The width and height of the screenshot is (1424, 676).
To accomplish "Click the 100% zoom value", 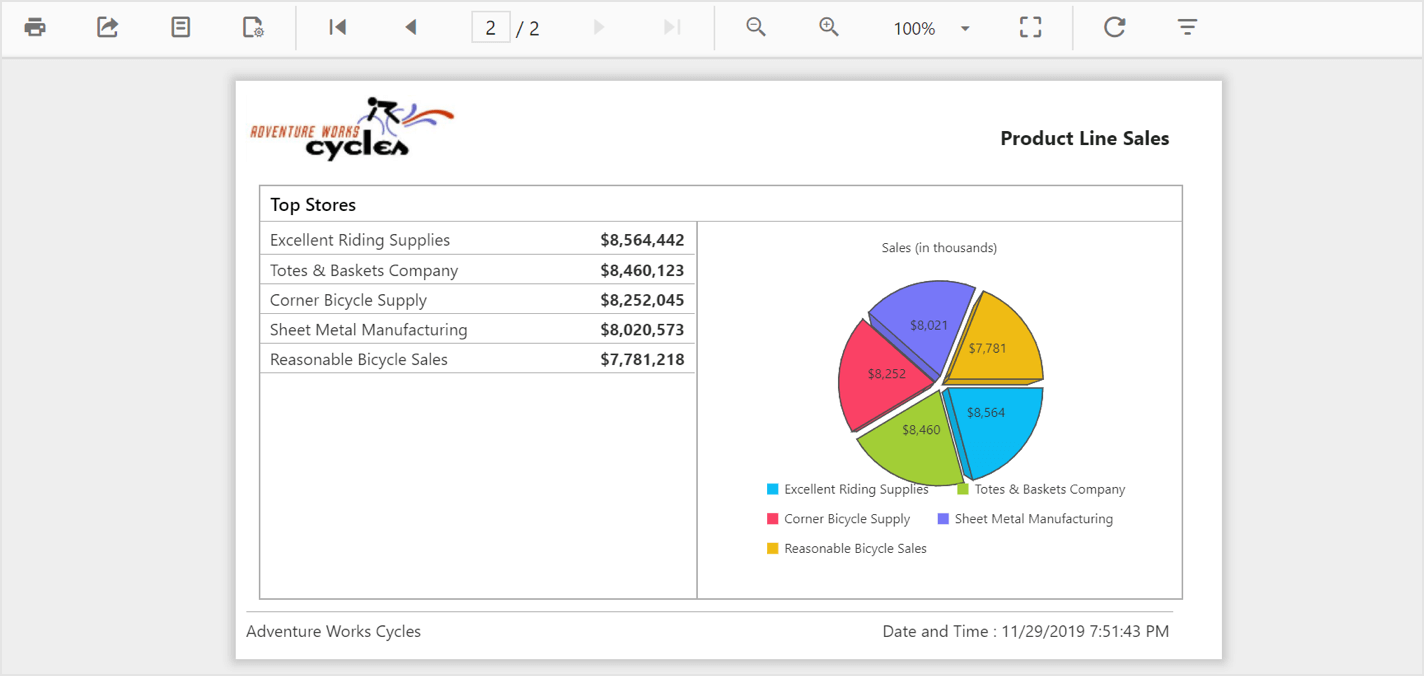I will [x=914, y=29].
